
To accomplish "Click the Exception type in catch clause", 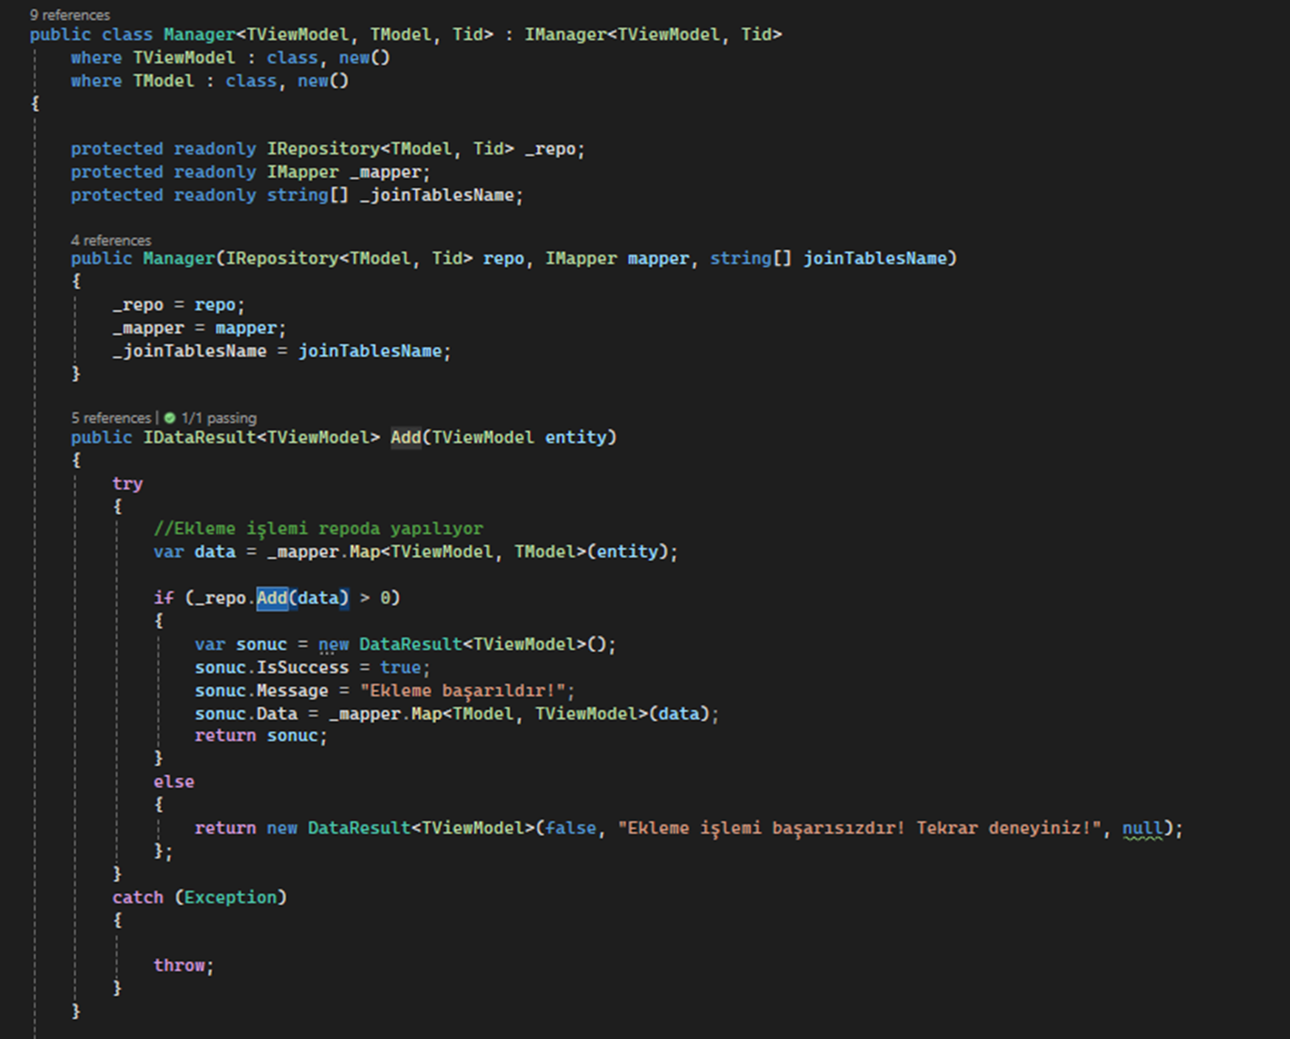I will coord(231,897).
